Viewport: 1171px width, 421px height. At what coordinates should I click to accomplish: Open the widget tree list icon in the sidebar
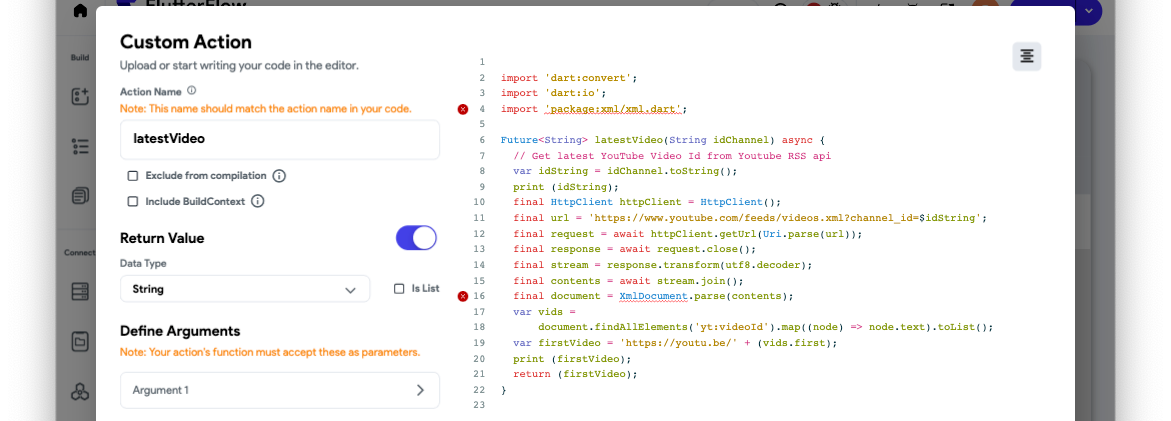pyautogui.click(x=80, y=146)
